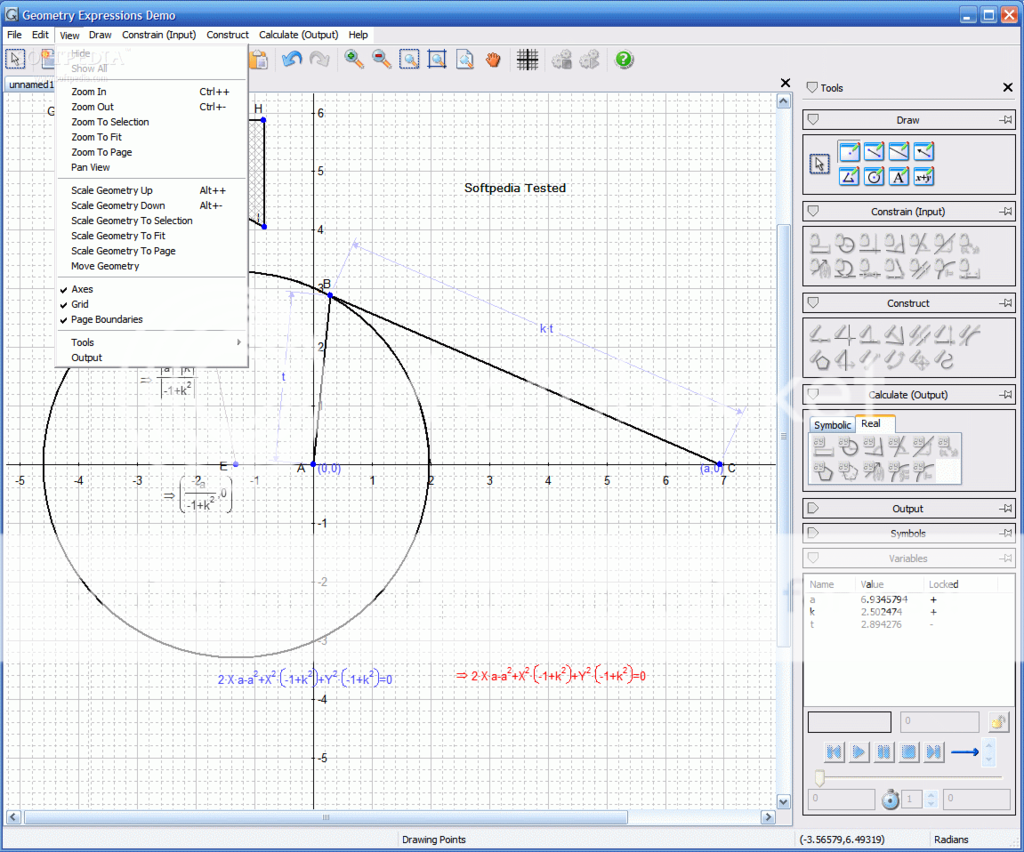Select the arrow selection tool in Draw panel
Viewport: 1024px width, 852px height.
point(820,164)
